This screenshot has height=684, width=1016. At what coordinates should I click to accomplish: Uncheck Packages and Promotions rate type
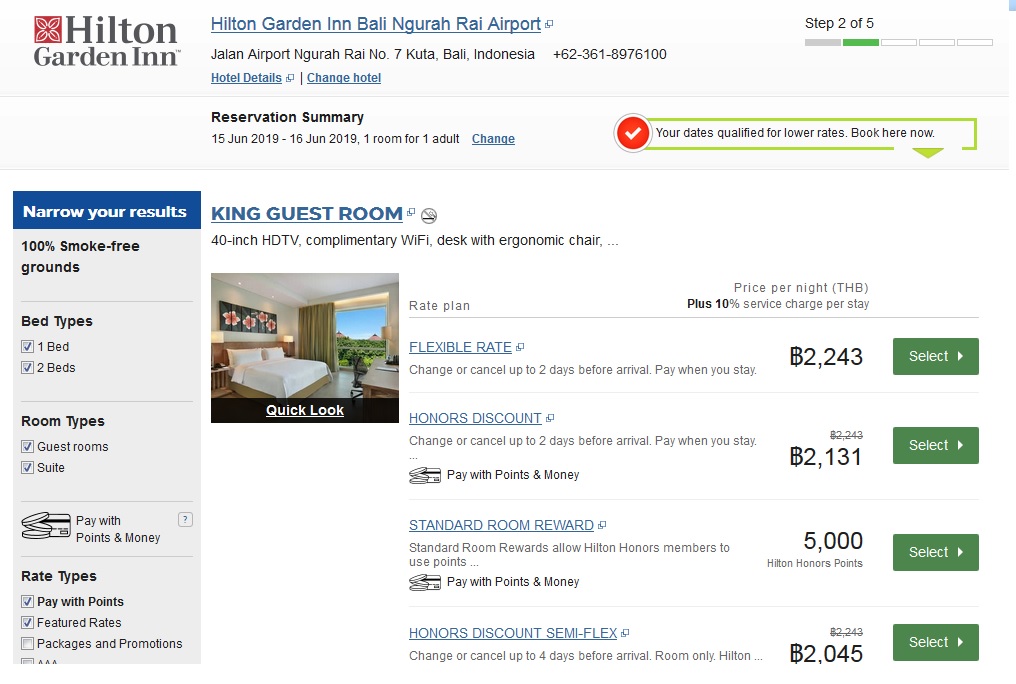pyautogui.click(x=28, y=644)
